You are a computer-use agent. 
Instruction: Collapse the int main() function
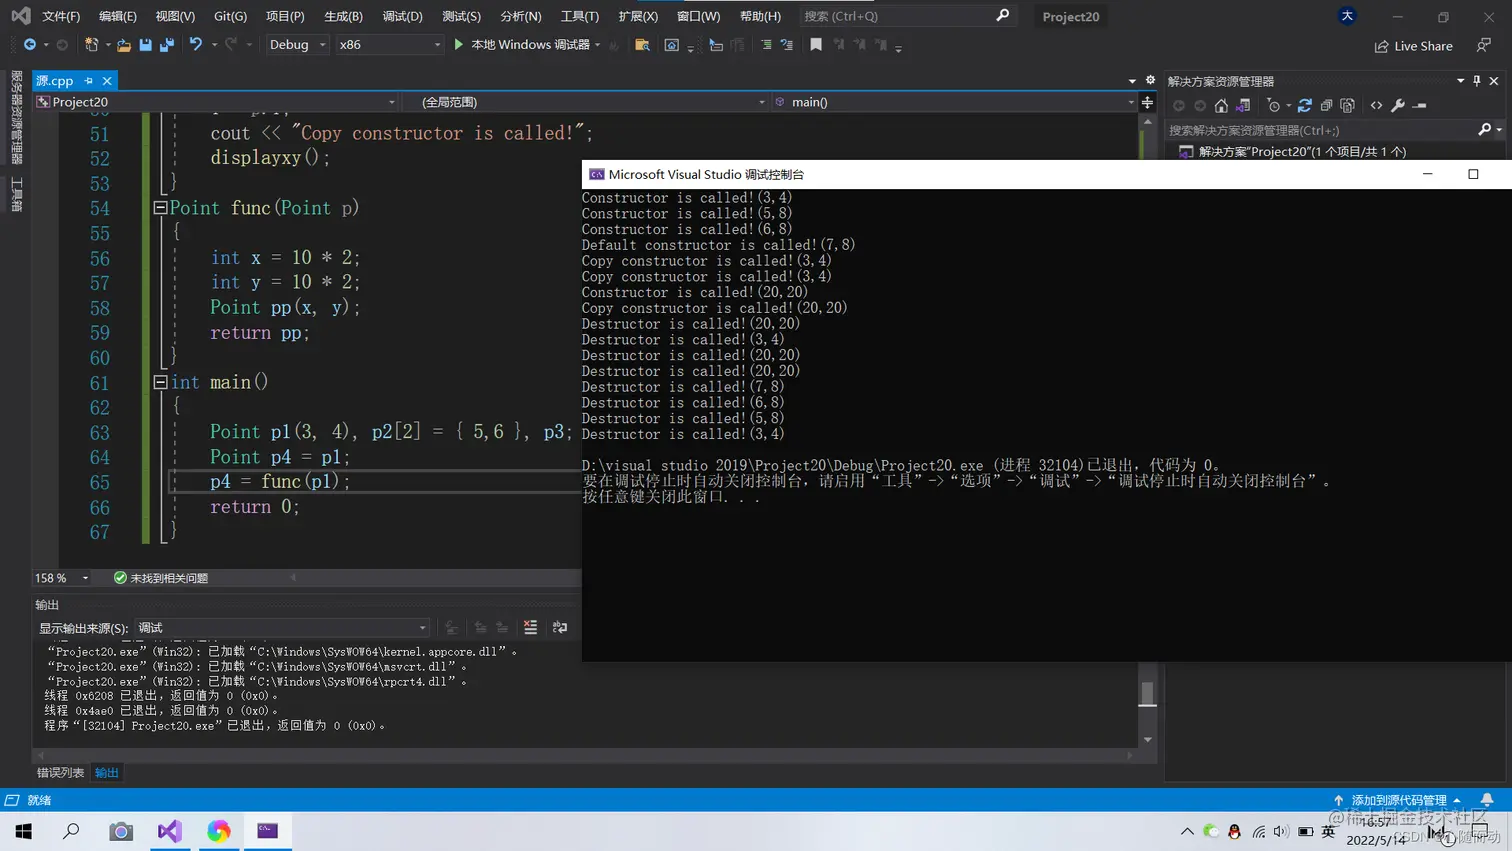(x=160, y=382)
